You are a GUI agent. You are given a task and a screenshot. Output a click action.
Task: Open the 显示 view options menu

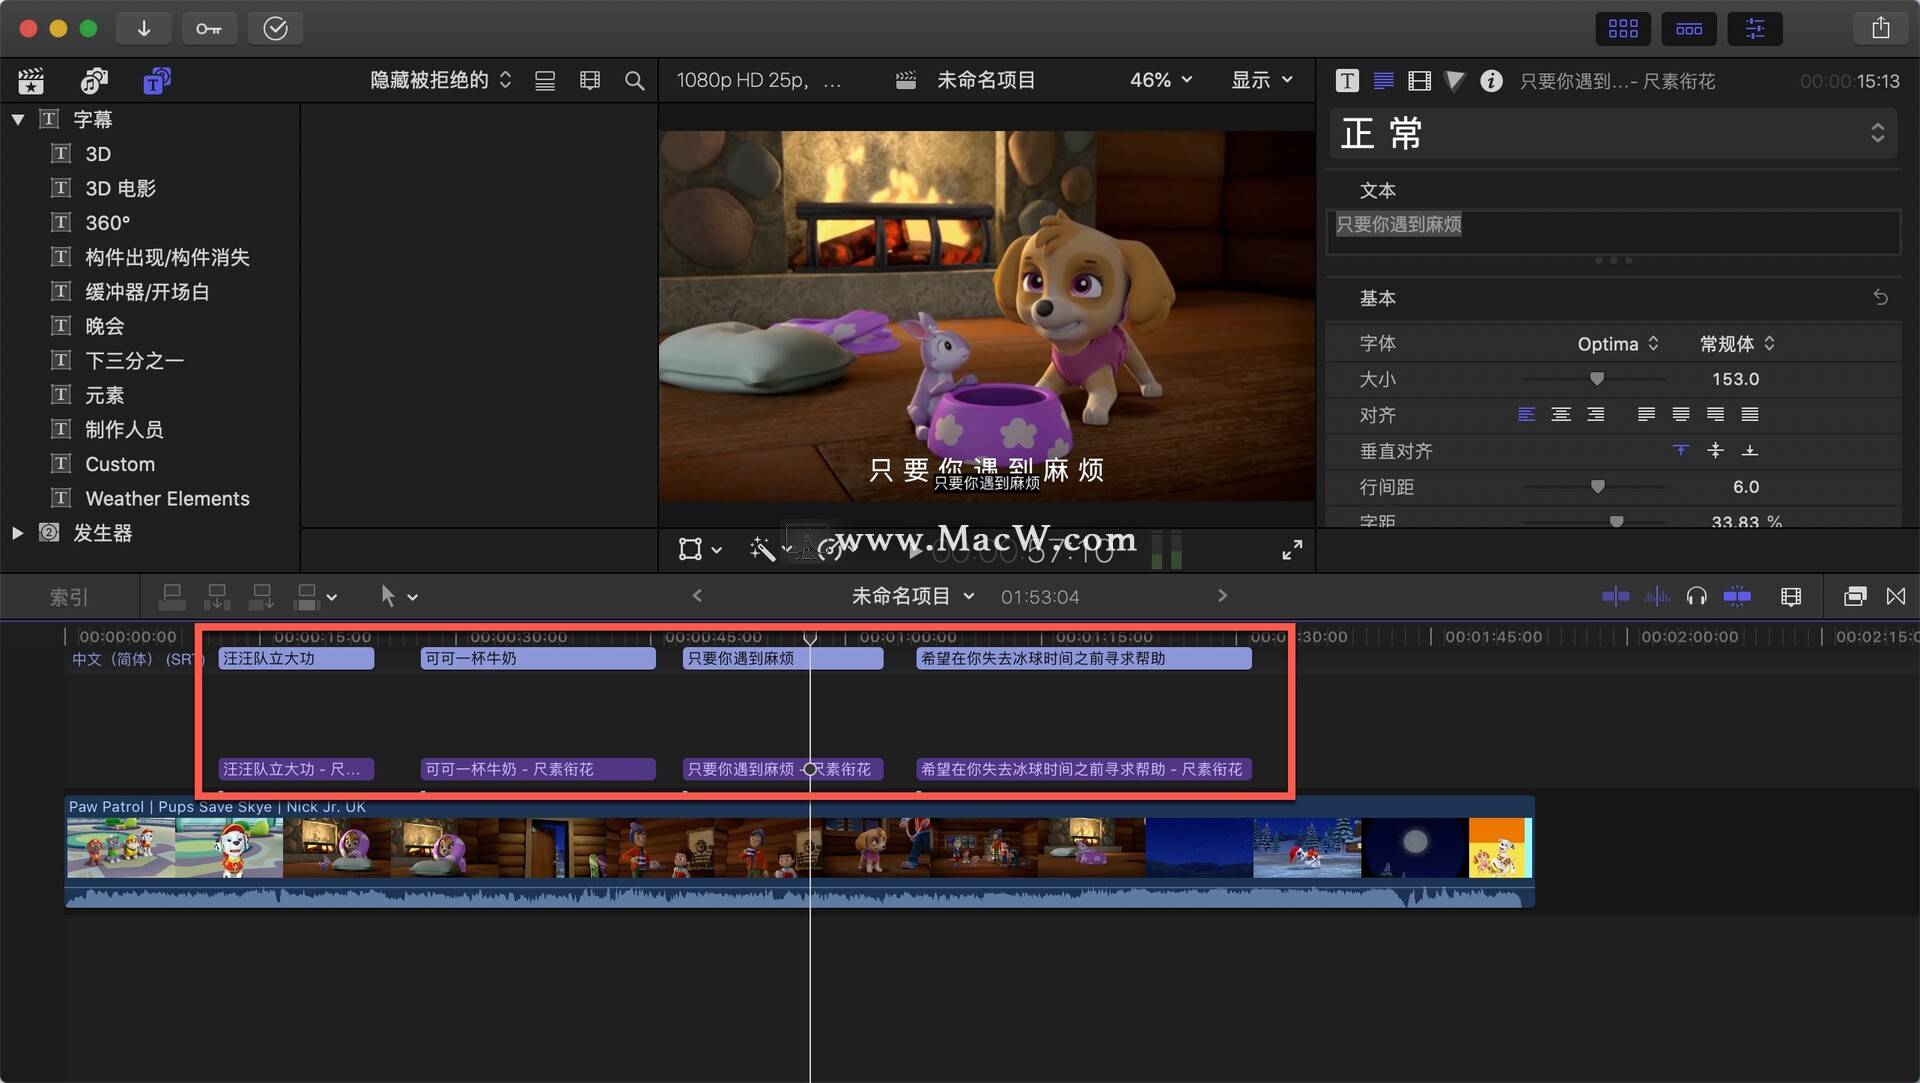tap(1261, 80)
